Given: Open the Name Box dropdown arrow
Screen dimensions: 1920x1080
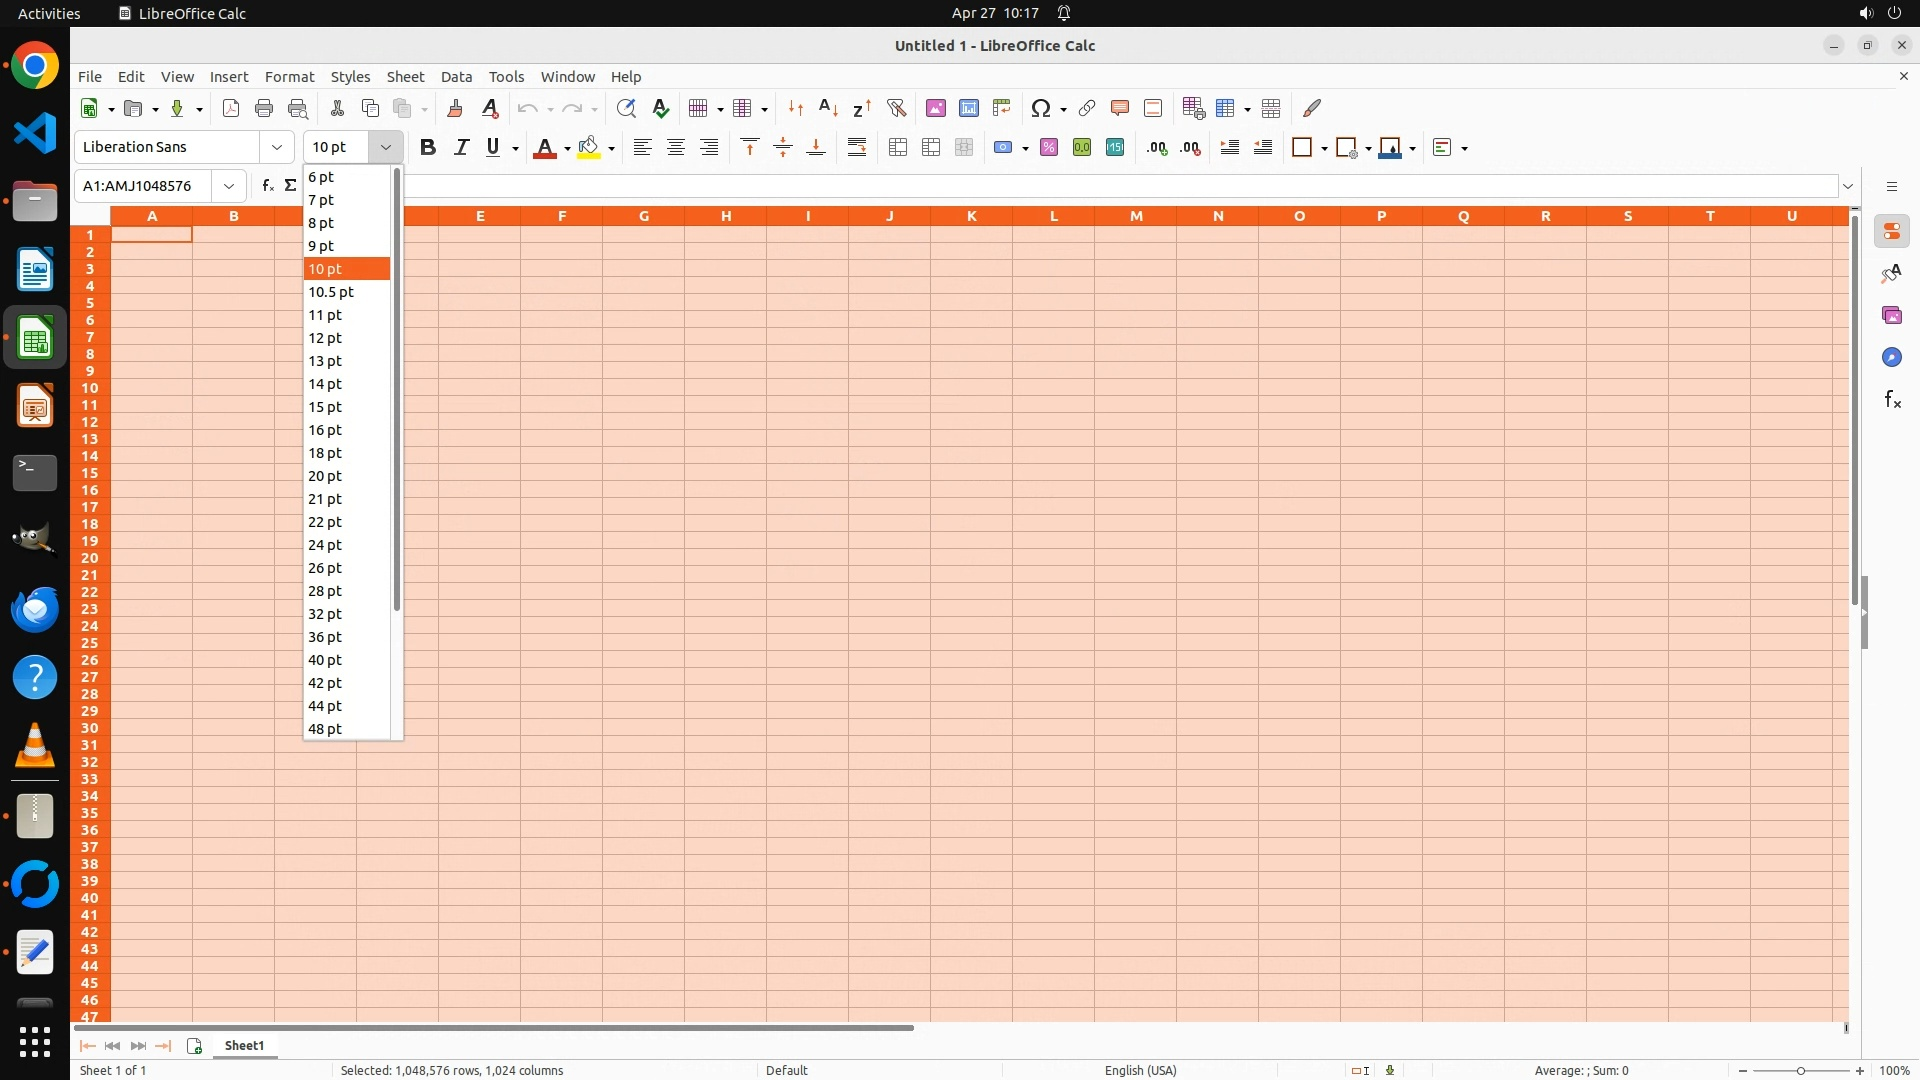Looking at the screenshot, I should pos(229,186).
